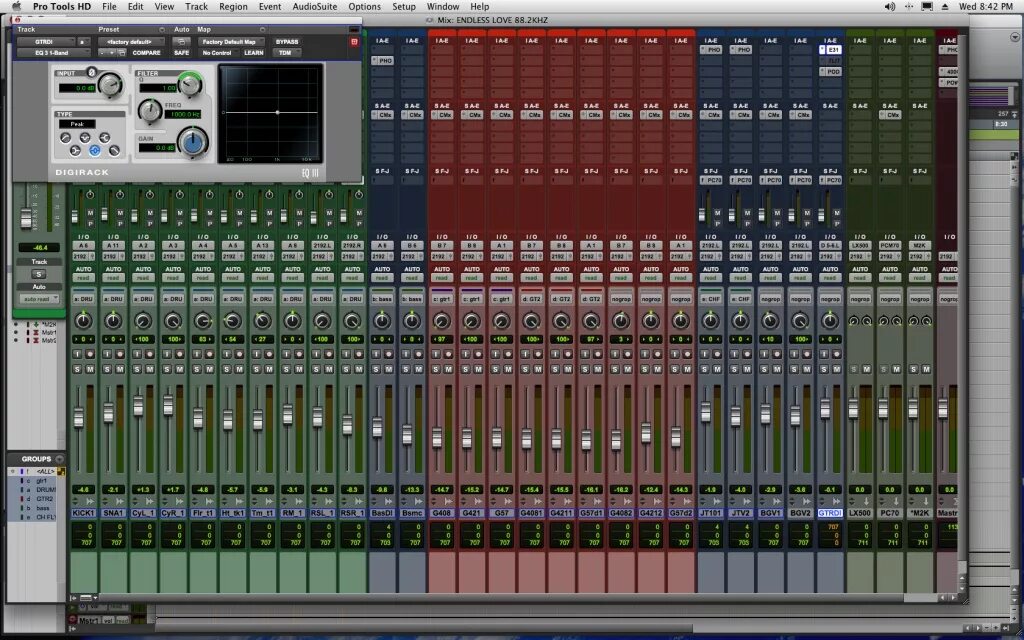Select the notch filter type icon

(x=85, y=138)
